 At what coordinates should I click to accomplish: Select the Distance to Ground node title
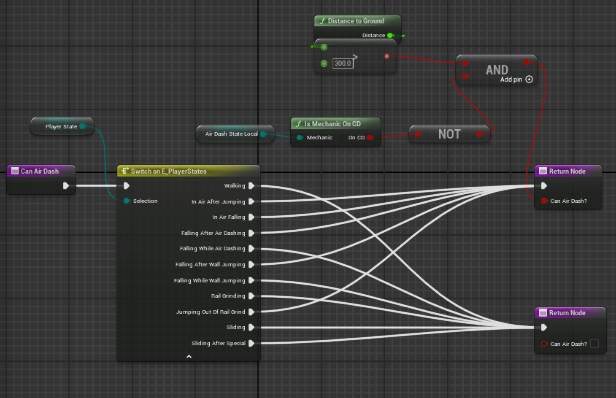coord(356,21)
